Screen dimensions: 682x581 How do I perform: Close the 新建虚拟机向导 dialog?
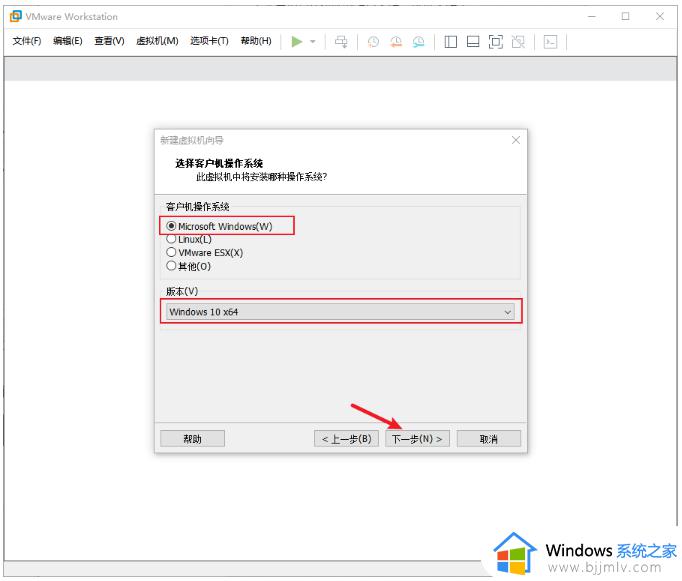(516, 140)
